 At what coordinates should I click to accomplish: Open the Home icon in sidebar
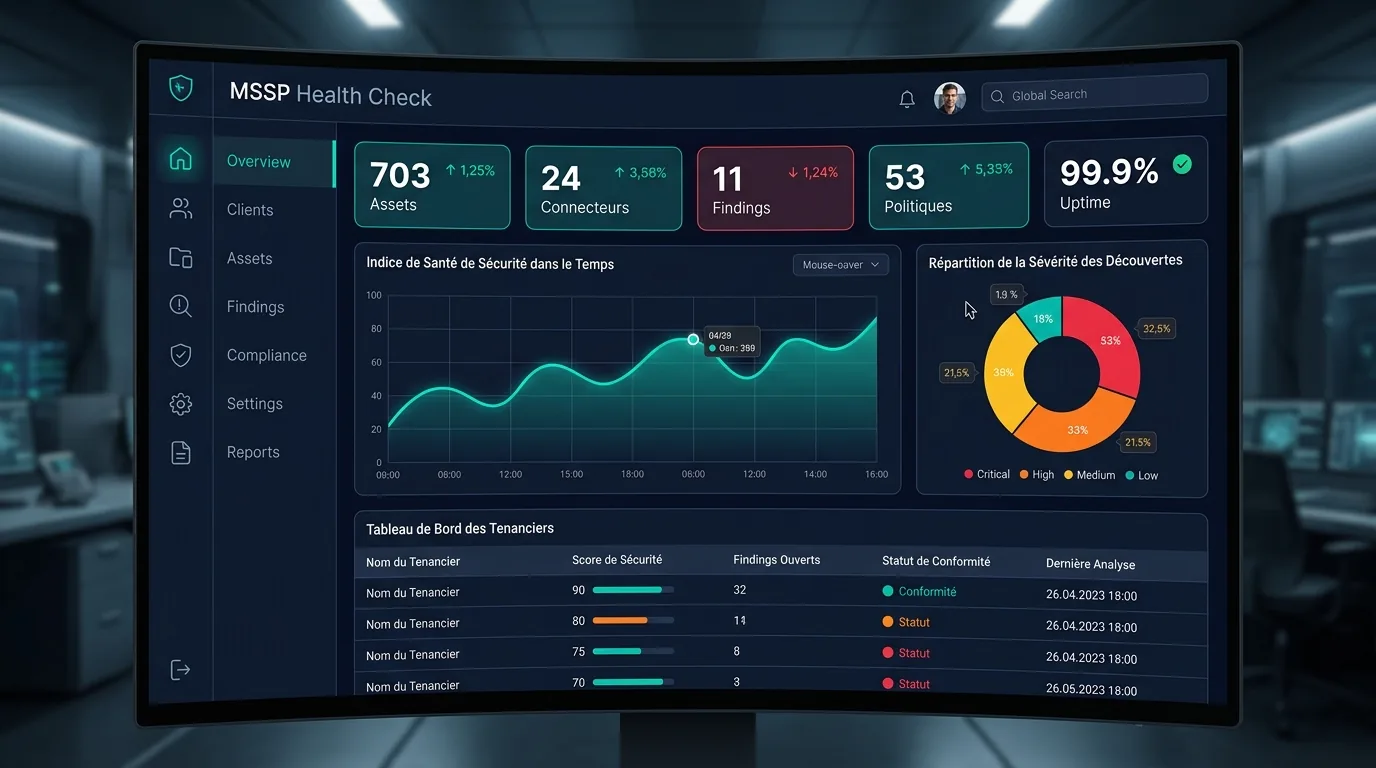tap(181, 158)
